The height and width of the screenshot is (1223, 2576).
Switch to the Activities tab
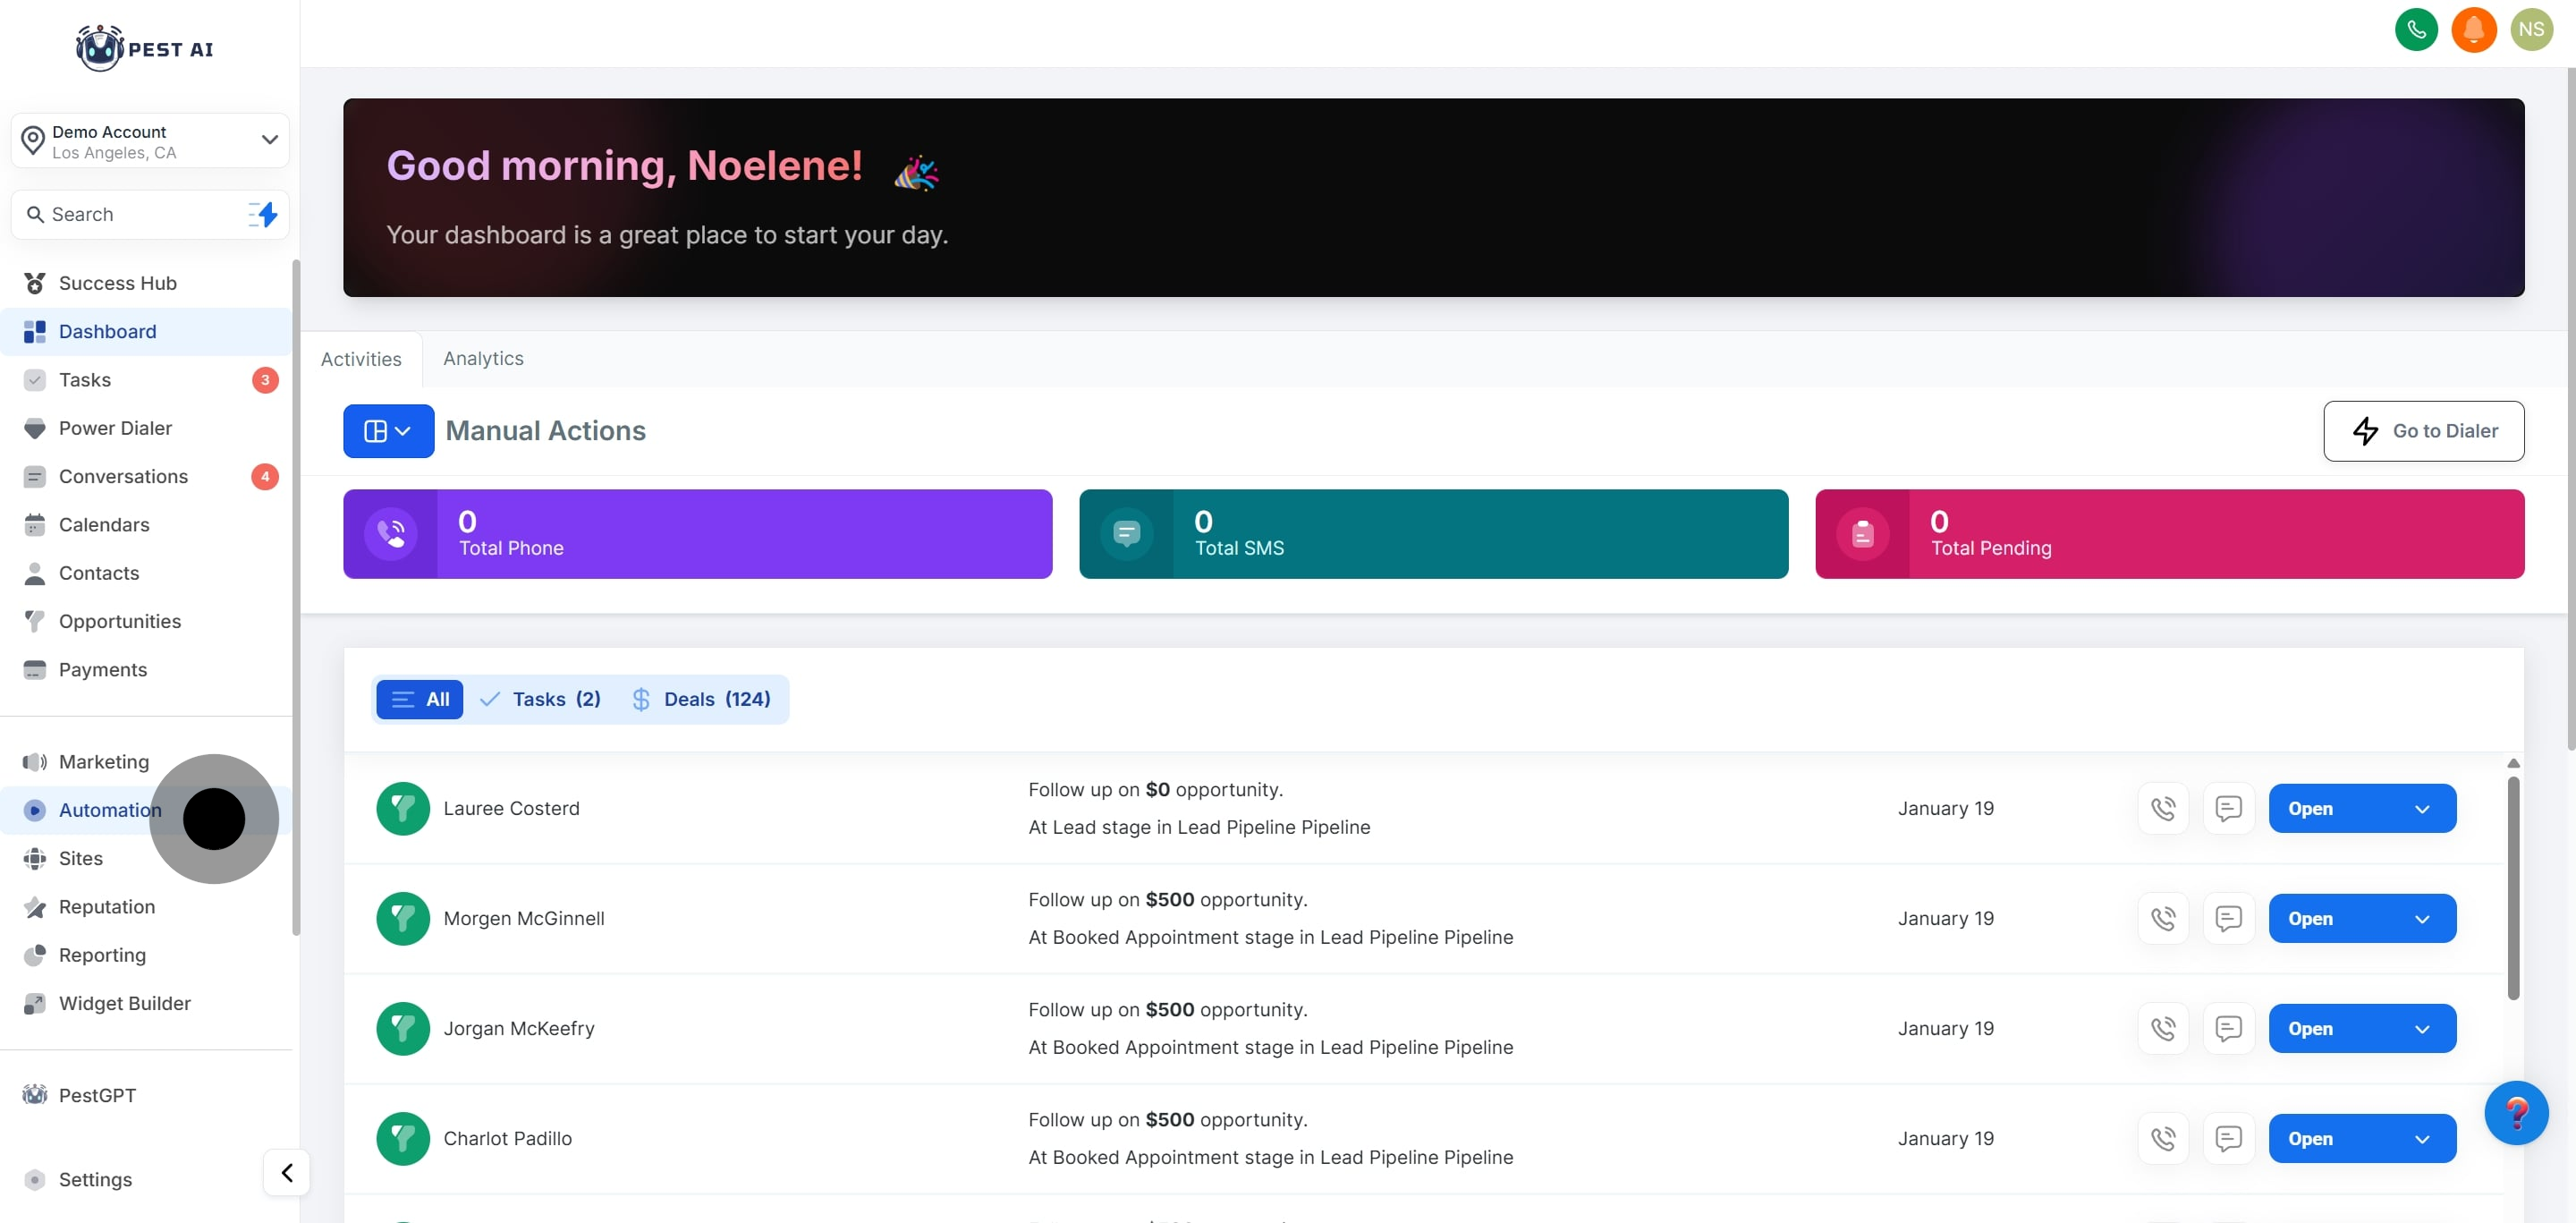click(361, 359)
